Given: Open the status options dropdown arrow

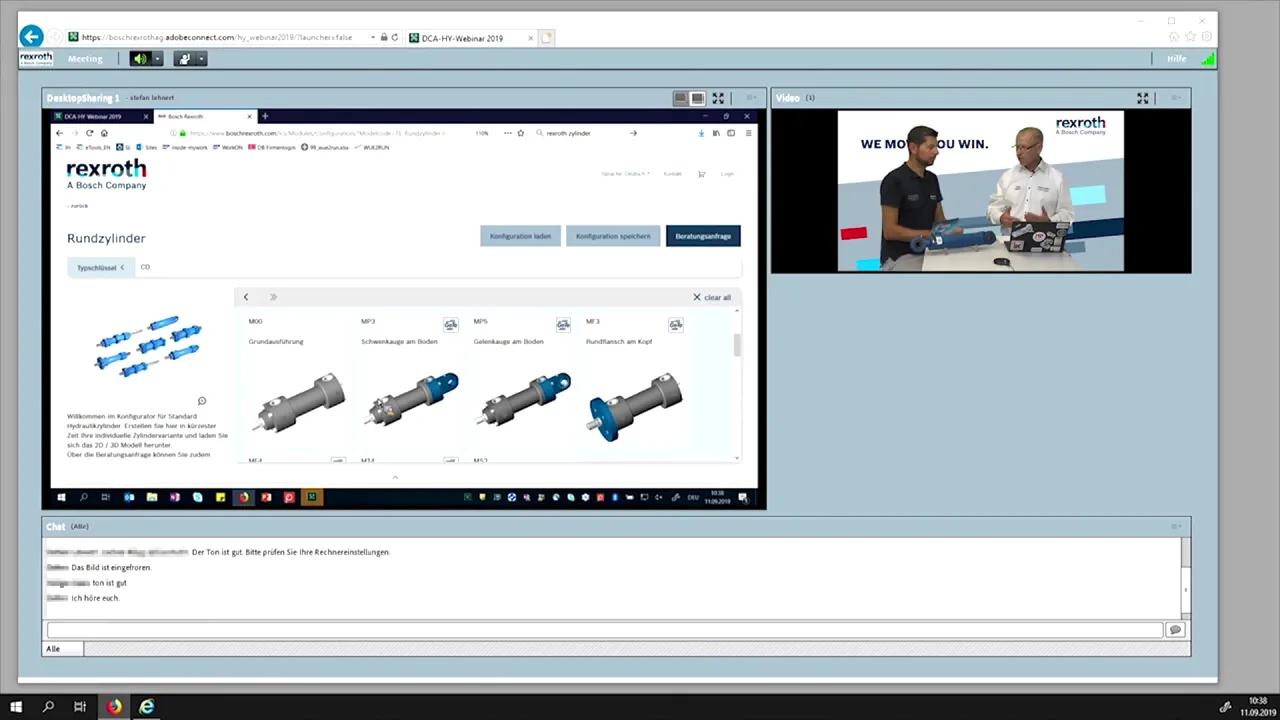Looking at the screenshot, I should 201,59.
